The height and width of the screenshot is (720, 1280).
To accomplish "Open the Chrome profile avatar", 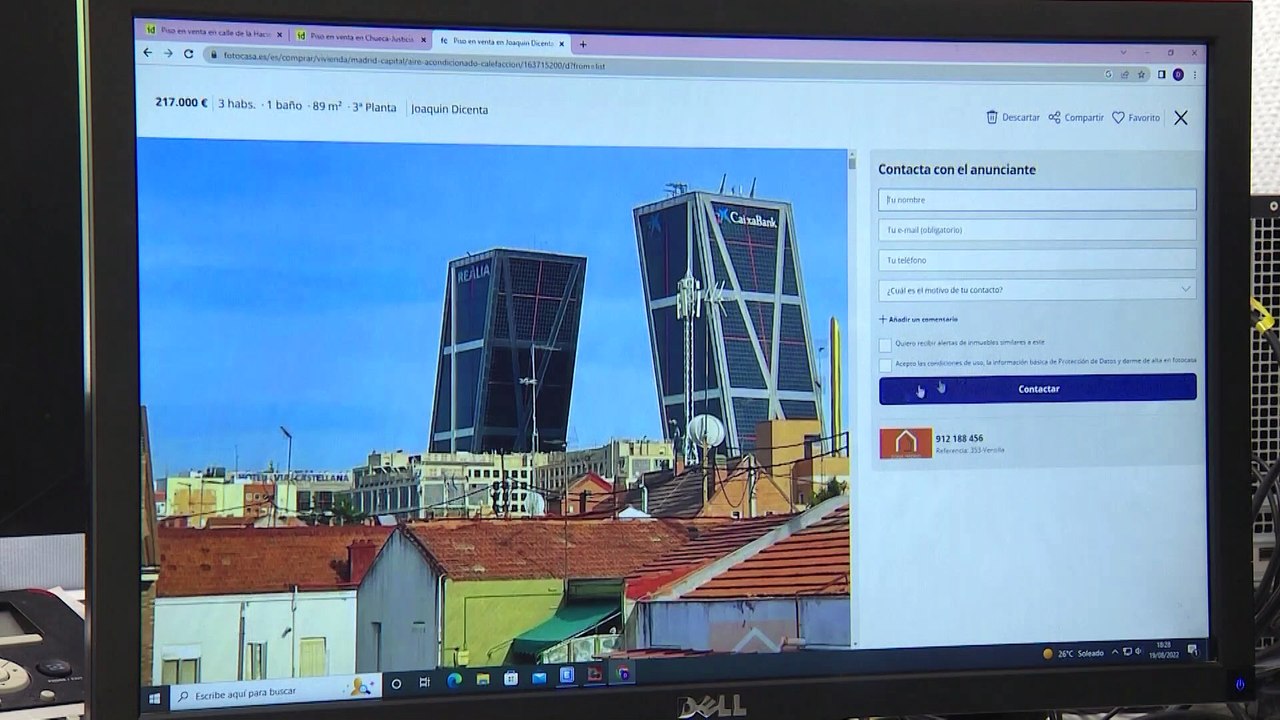I will [x=1178, y=75].
